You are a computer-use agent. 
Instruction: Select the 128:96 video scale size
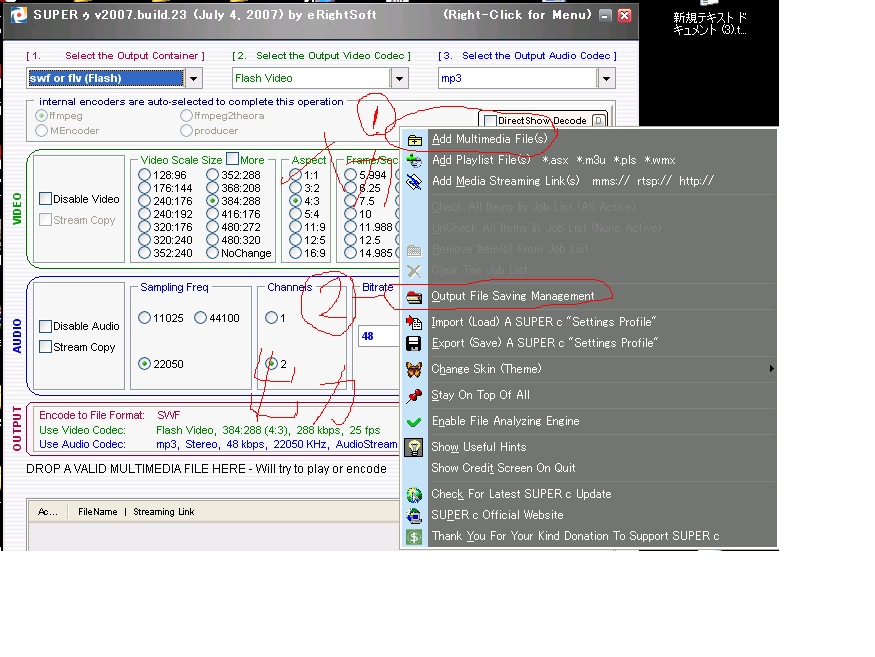click(145, 175)
